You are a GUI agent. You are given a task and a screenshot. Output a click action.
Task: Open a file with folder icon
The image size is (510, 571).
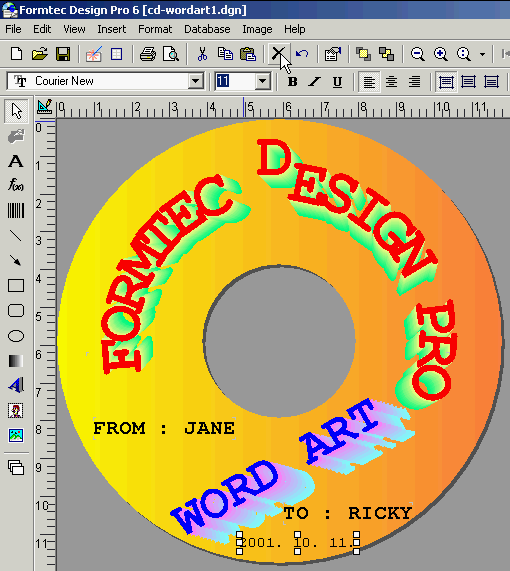(39, 54)
